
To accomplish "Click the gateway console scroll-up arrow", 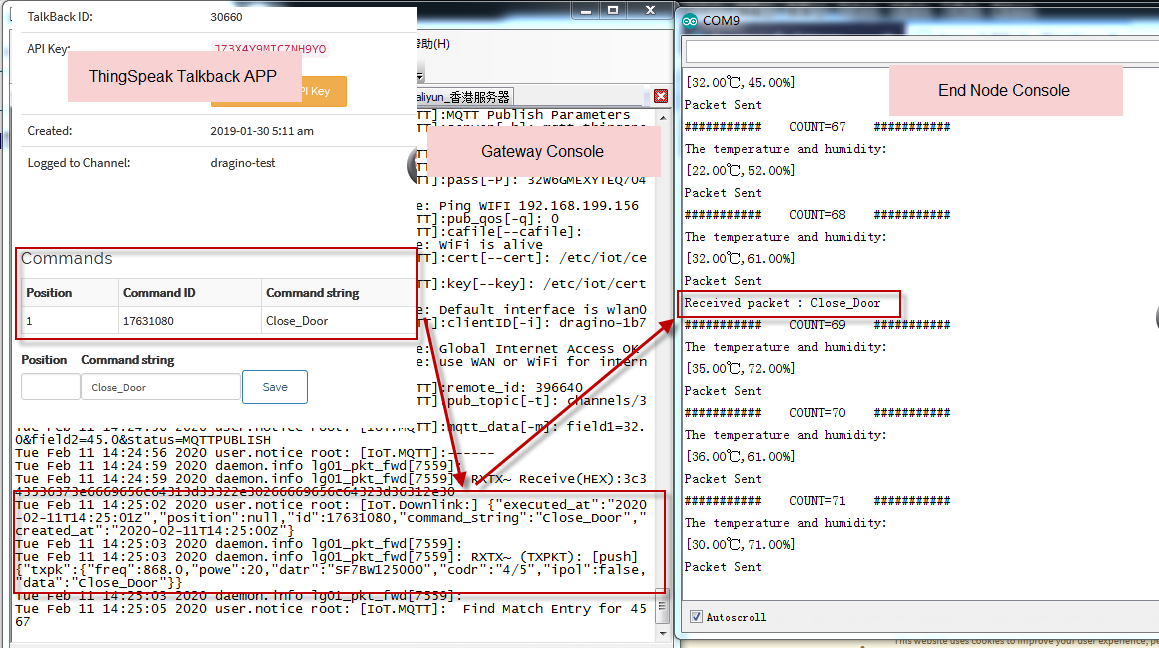I will coord(662,118).
